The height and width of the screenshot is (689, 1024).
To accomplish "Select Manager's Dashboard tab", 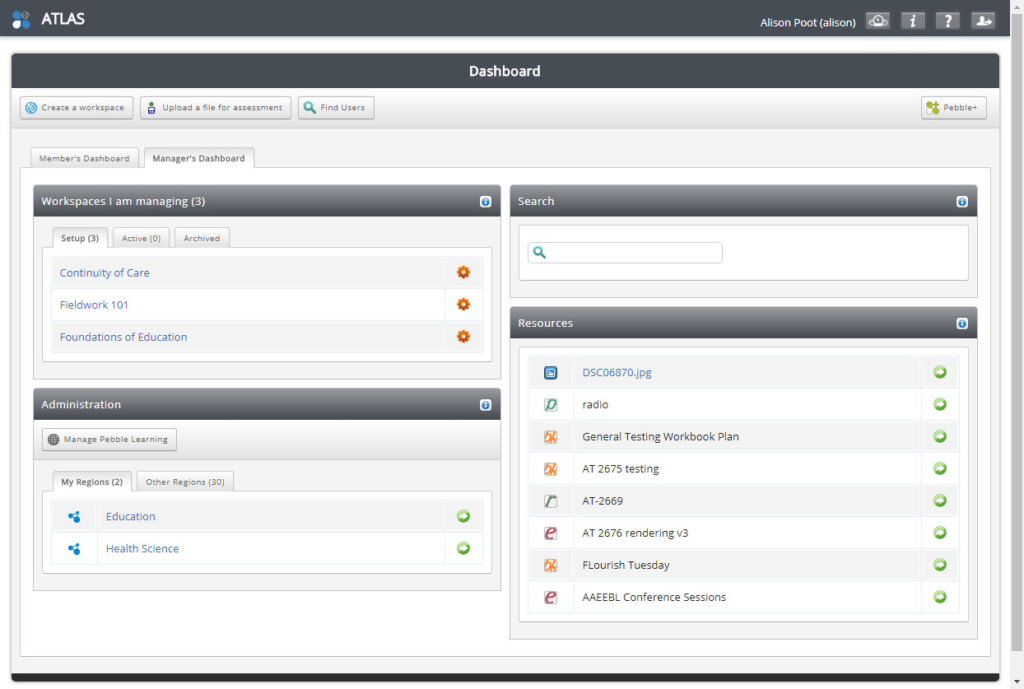I will [199, 158].
